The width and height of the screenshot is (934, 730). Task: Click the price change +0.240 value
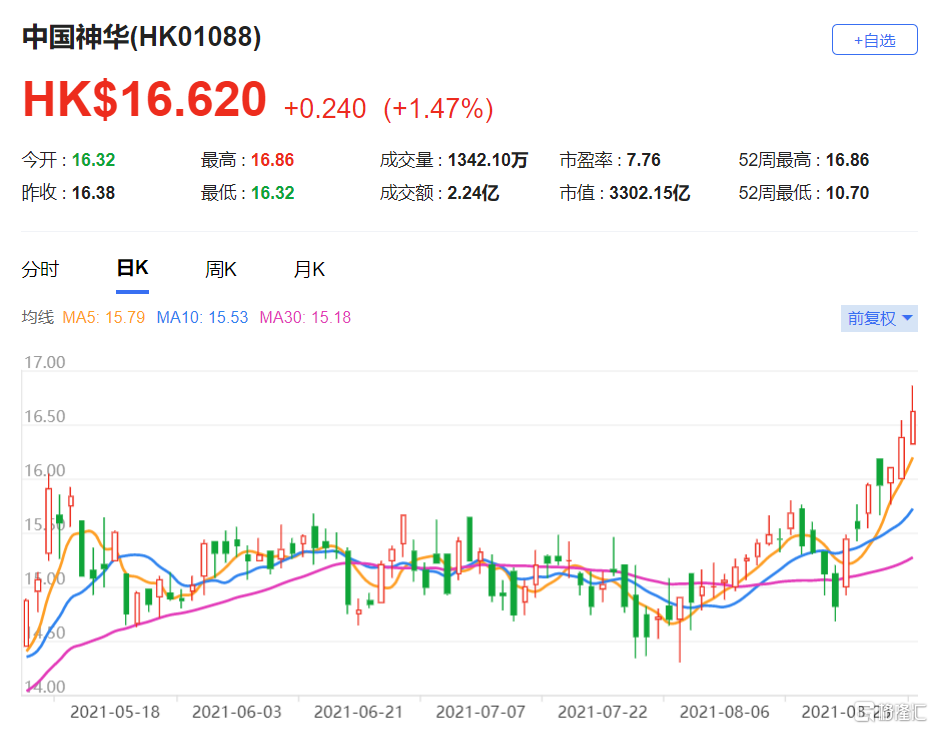tap(325, 109)
